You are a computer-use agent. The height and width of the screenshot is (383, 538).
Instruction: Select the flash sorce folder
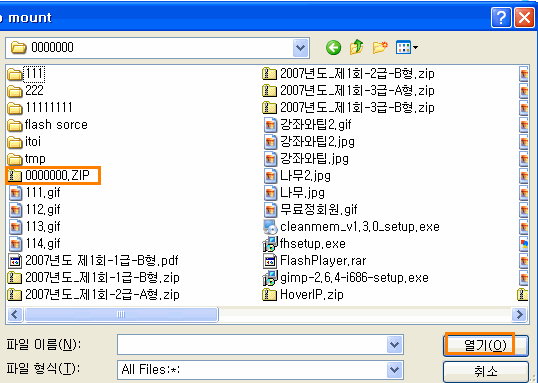pos(47,125)
